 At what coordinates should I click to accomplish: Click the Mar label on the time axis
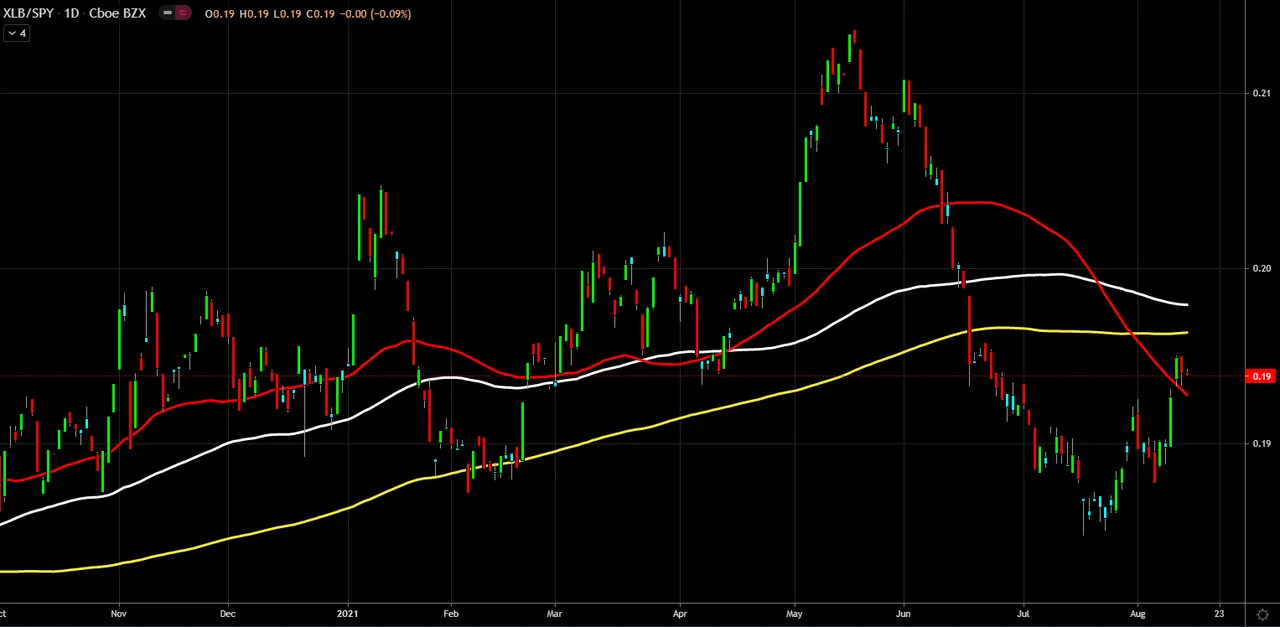(x=553, y=613)
